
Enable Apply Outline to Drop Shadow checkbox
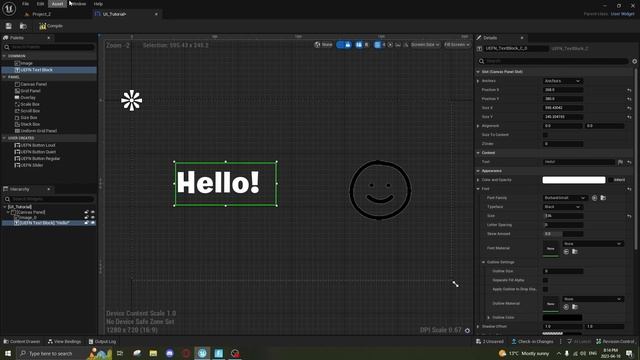tap(545, 289)
